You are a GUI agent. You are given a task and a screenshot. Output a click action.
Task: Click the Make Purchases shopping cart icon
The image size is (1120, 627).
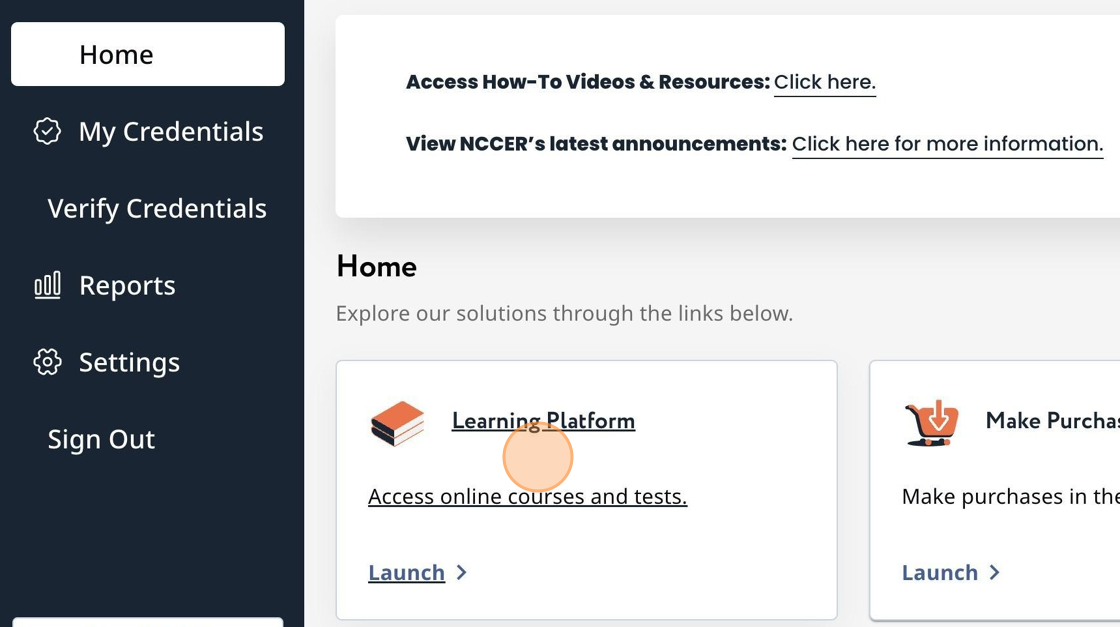pos(932,423)
